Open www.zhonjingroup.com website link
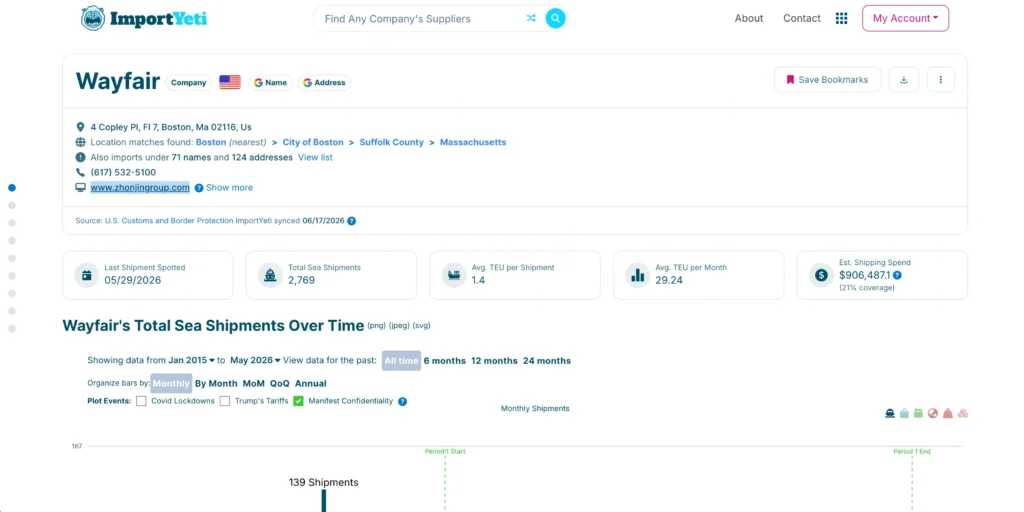Image resolution: width=1024 pixels, height=512 pixels. tap(140, 187)
